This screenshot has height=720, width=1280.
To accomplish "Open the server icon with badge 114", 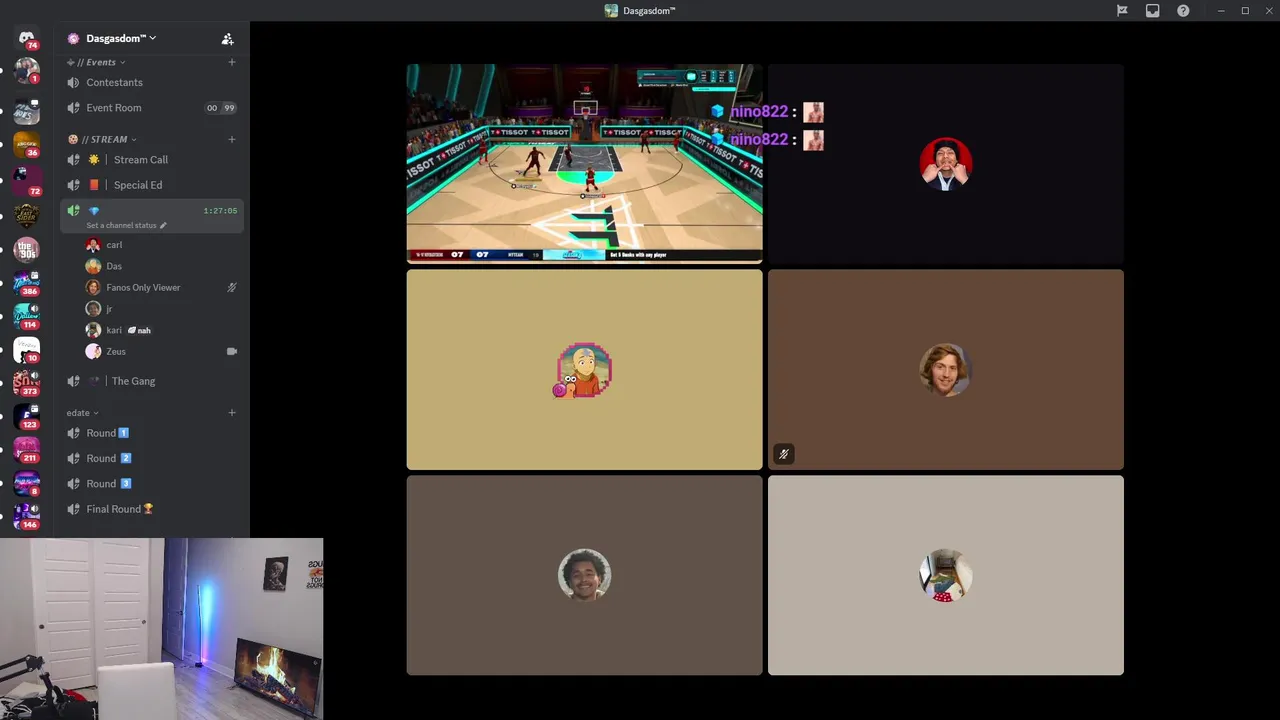I will pos(27,317).
